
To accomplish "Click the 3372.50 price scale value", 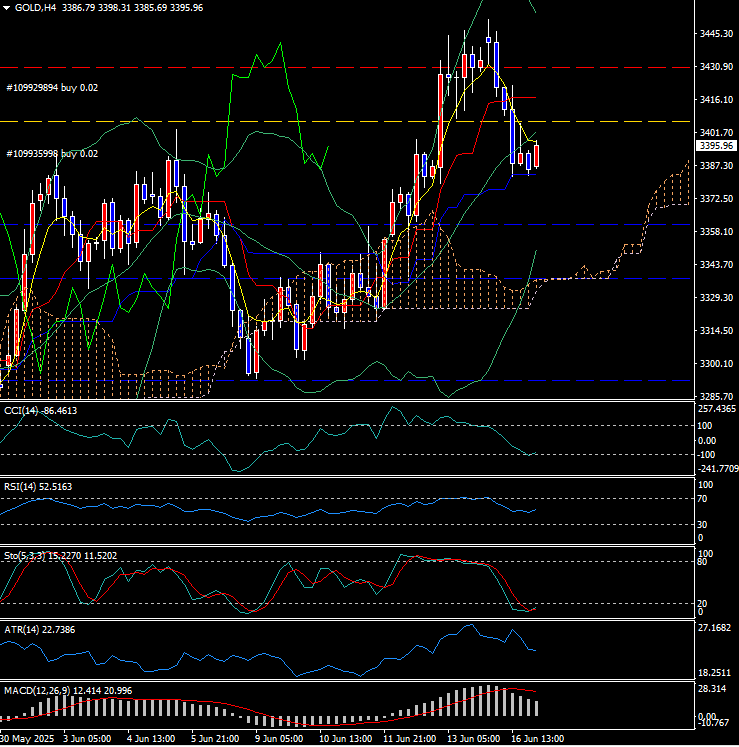I will (x=716, y=198).
